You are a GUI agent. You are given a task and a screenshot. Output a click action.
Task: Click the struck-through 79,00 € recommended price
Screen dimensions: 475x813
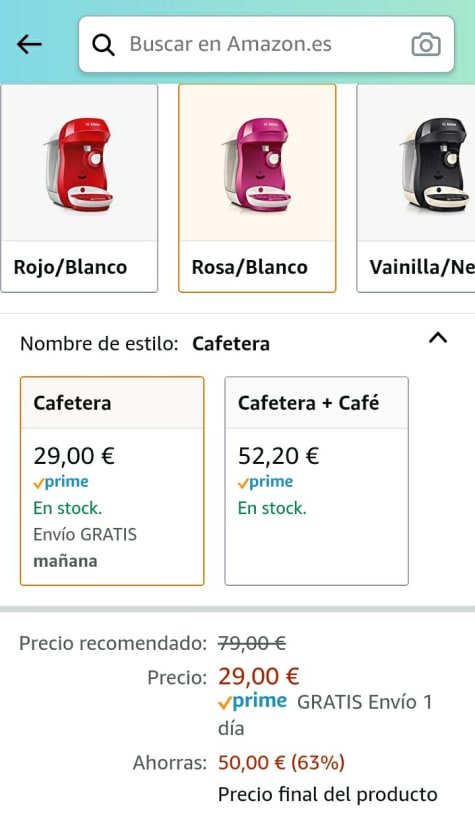[252, 643]
